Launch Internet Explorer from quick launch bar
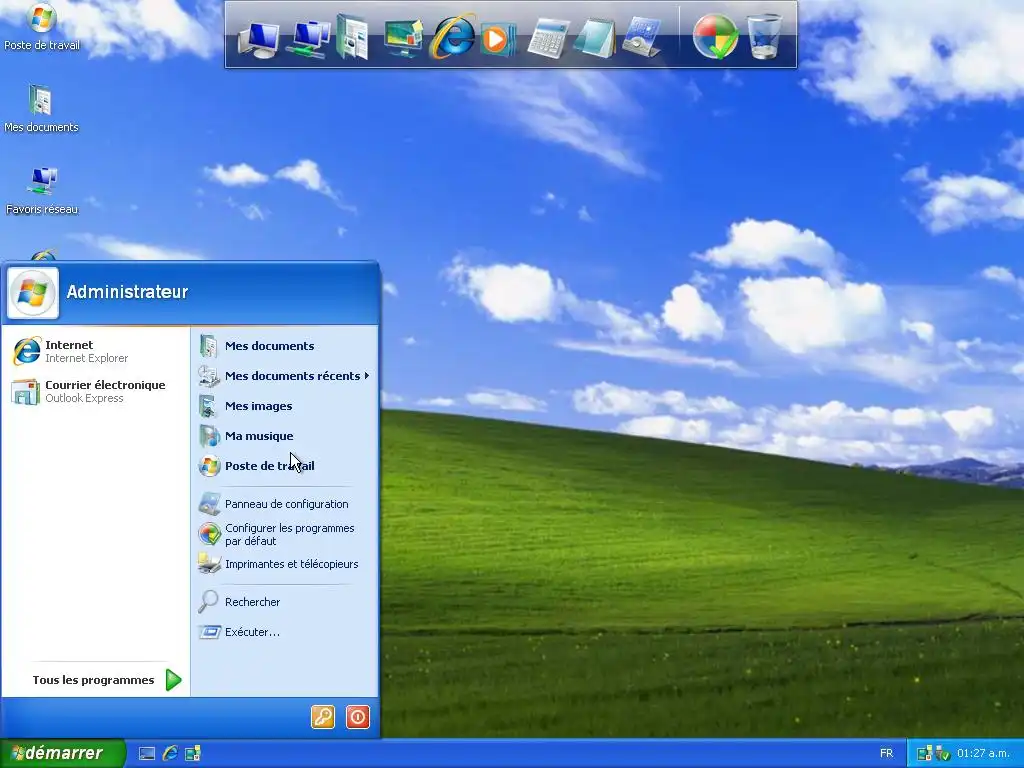Image resolution: width=1024 pixels, height=768 pixels. point(170,754)
